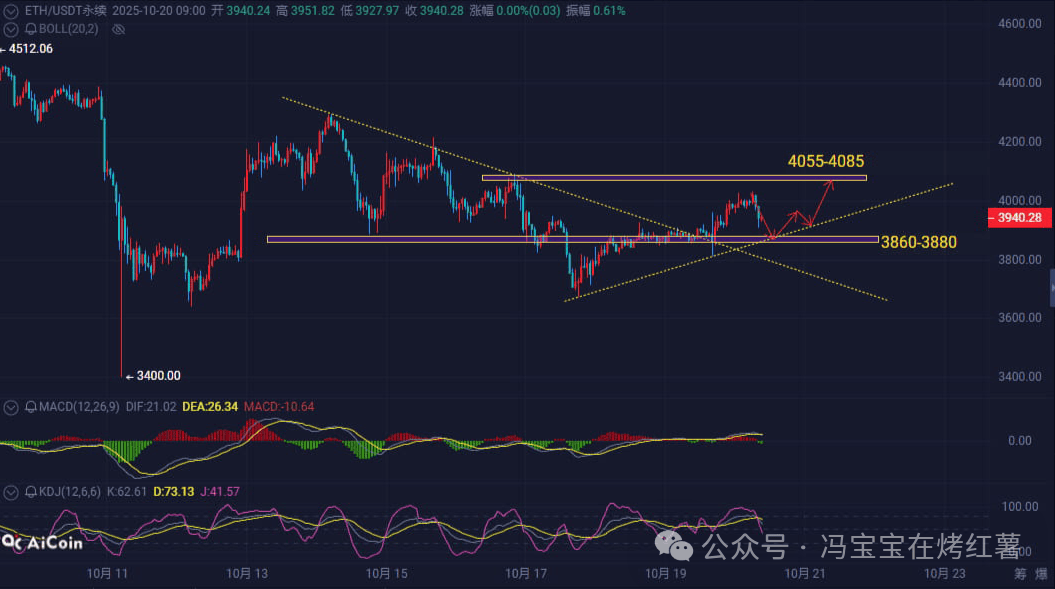Click the 开 3940.24 open price

click(x=241, y=11)
